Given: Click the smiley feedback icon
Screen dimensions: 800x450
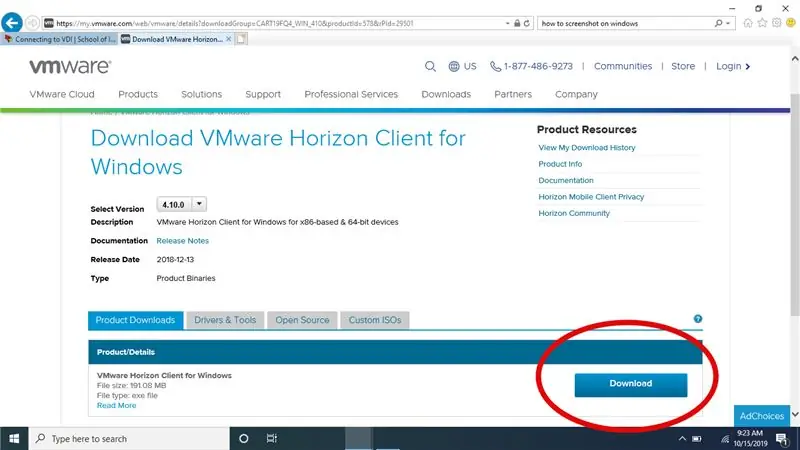Looking at the screenshot, I should point(791,23).
